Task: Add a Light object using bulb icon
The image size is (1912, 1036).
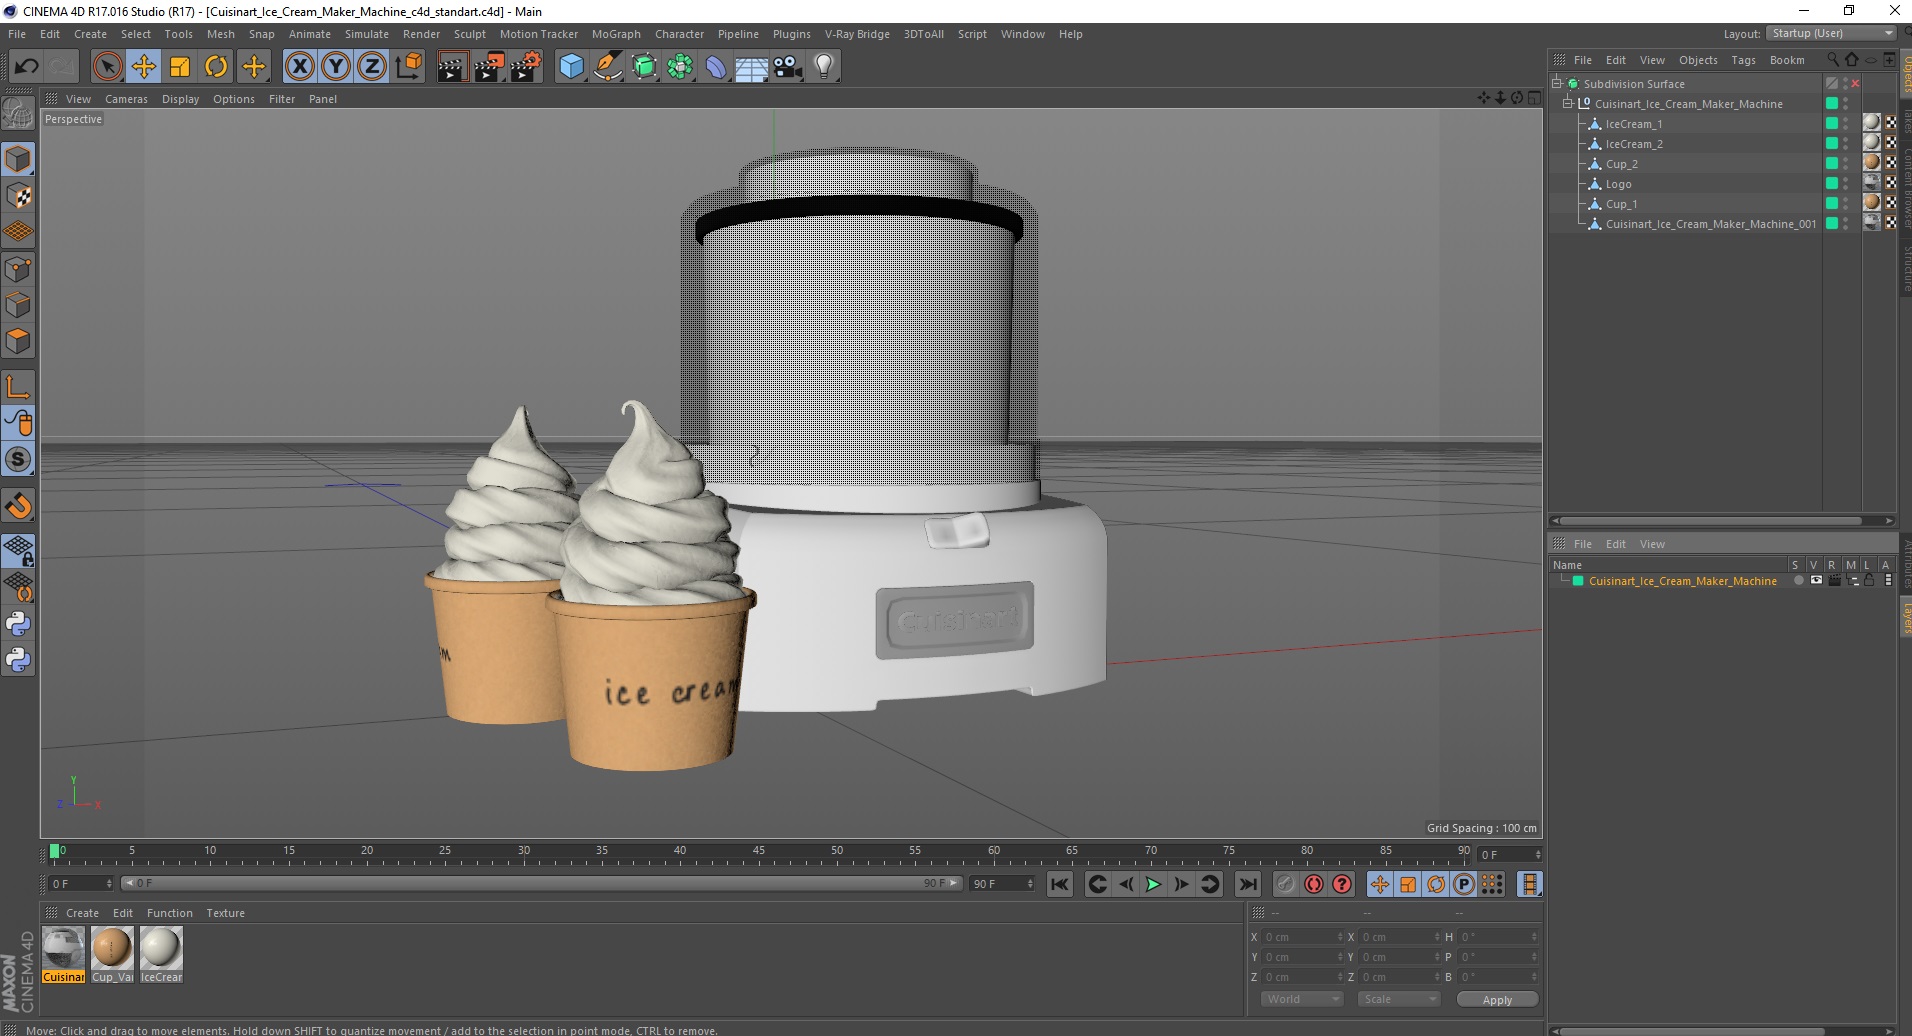Action: click(823, 67)
